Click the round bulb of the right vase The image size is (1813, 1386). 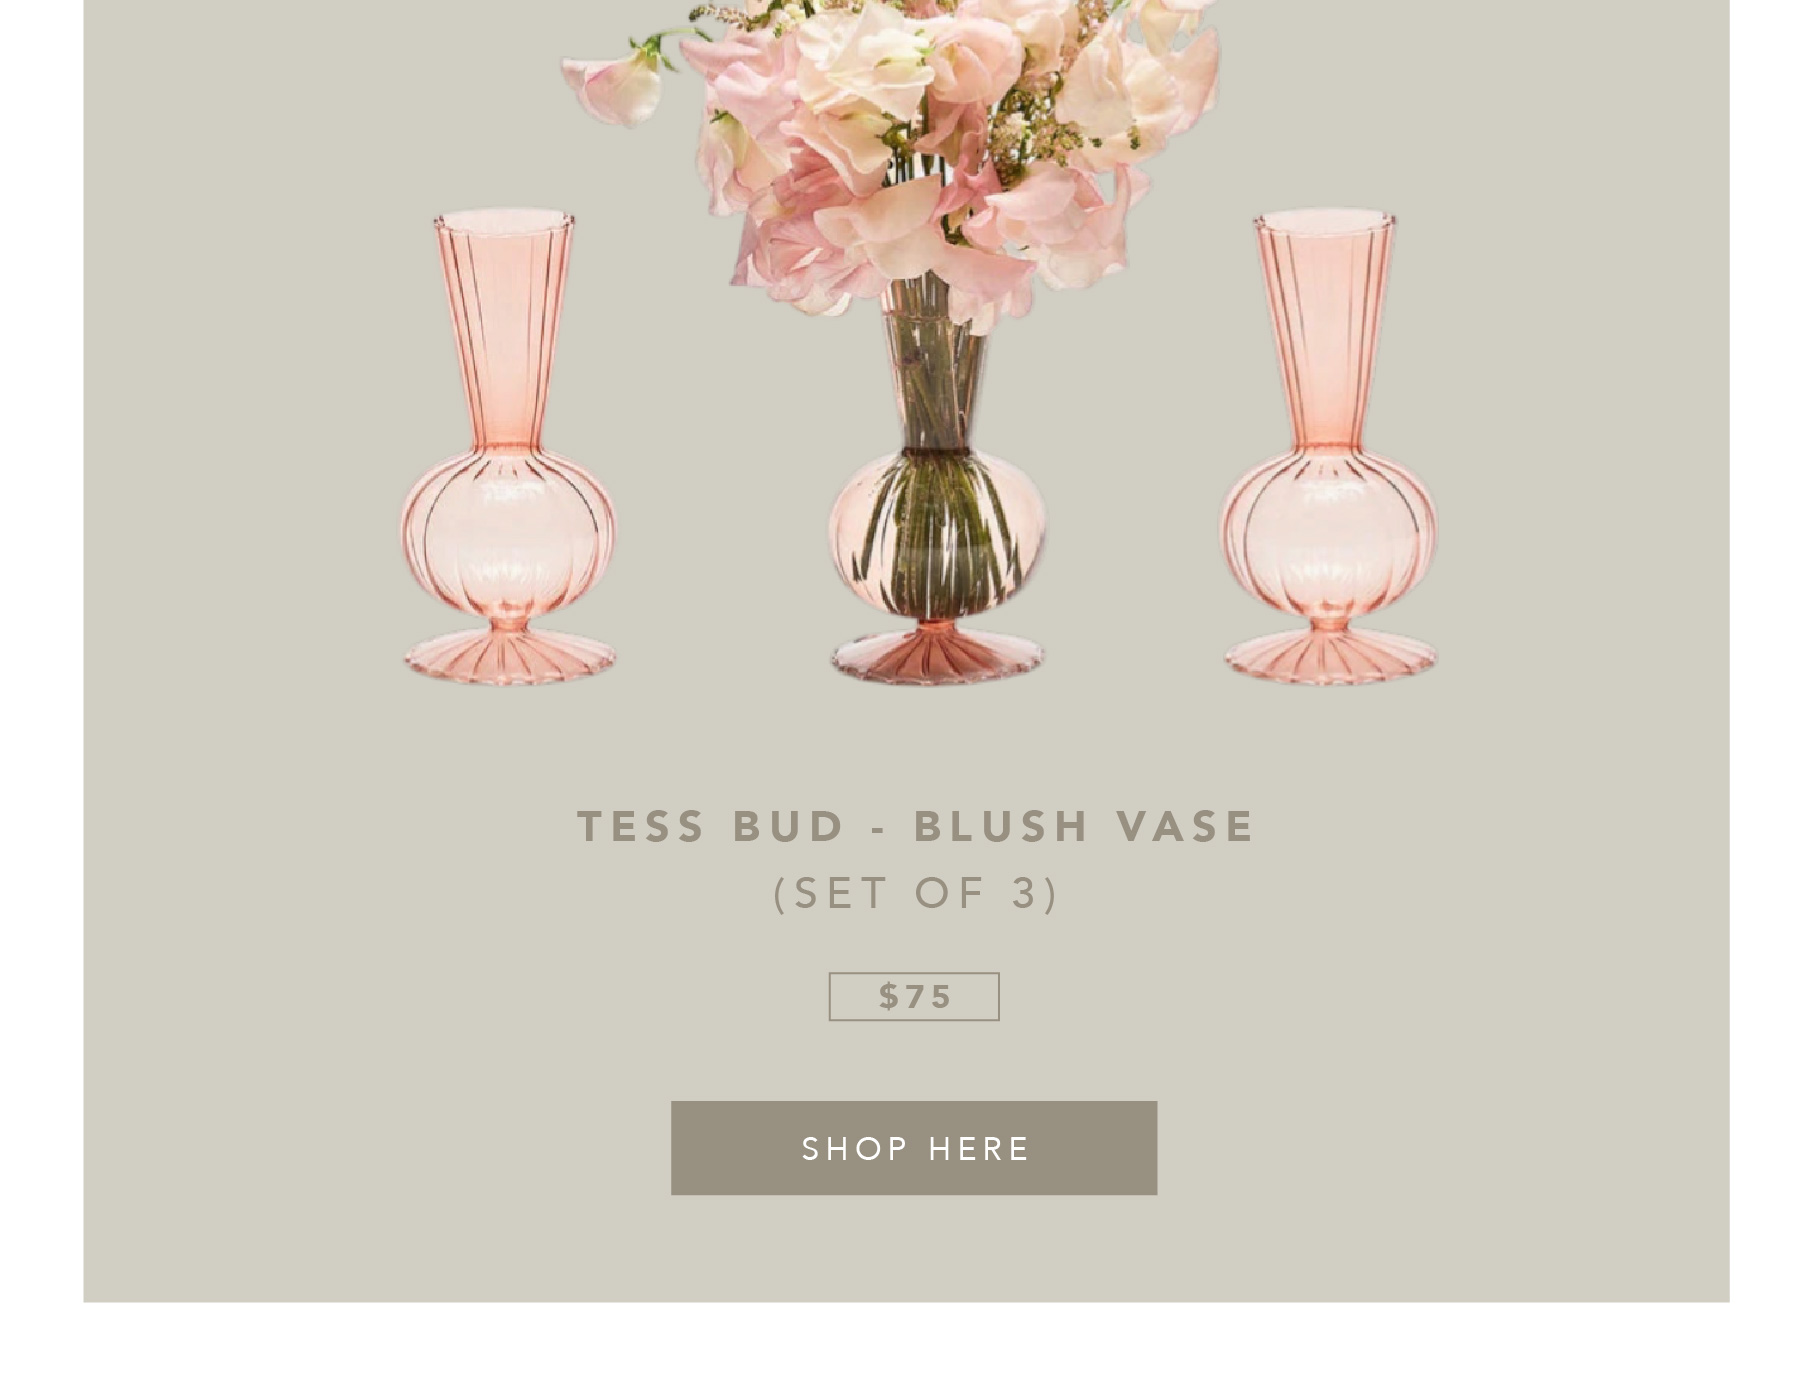(x=1328, y=535)
